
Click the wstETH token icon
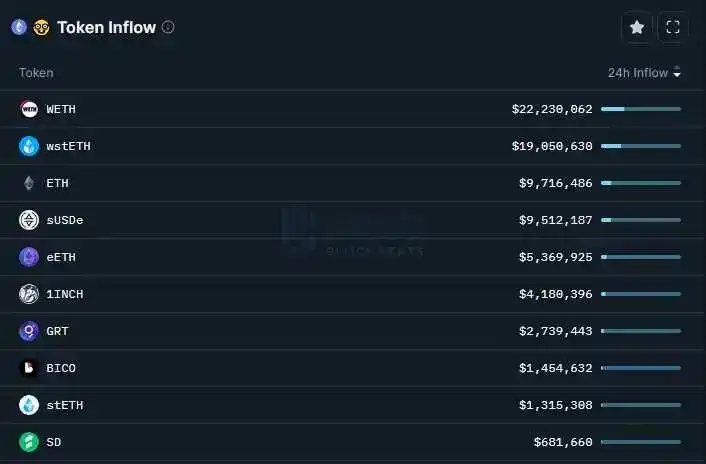(29, 146)
